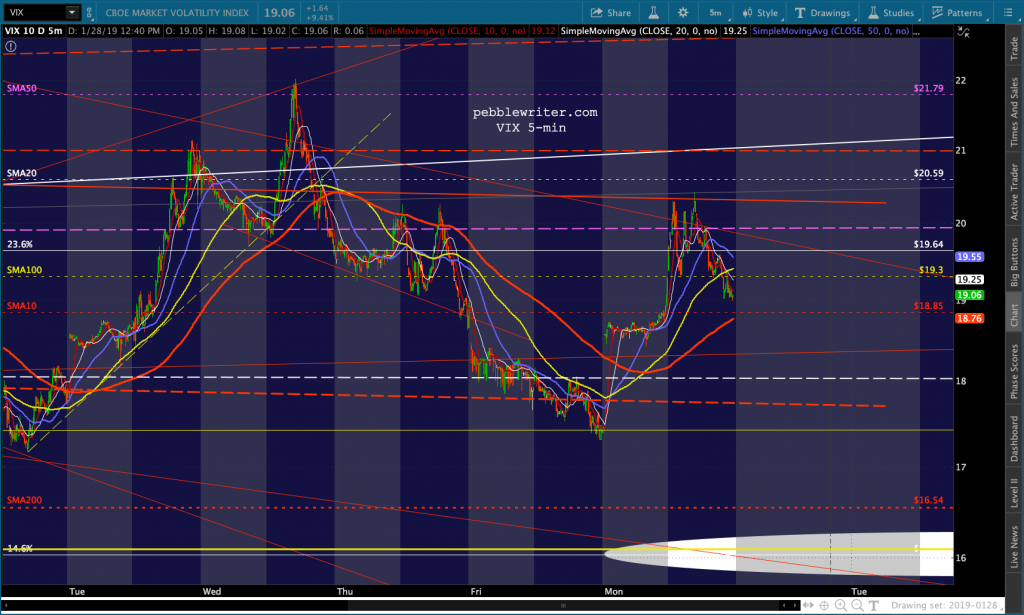Click the chart alert exclamation icon
This screenshot has width=1024, height=615.
point(10,46)
